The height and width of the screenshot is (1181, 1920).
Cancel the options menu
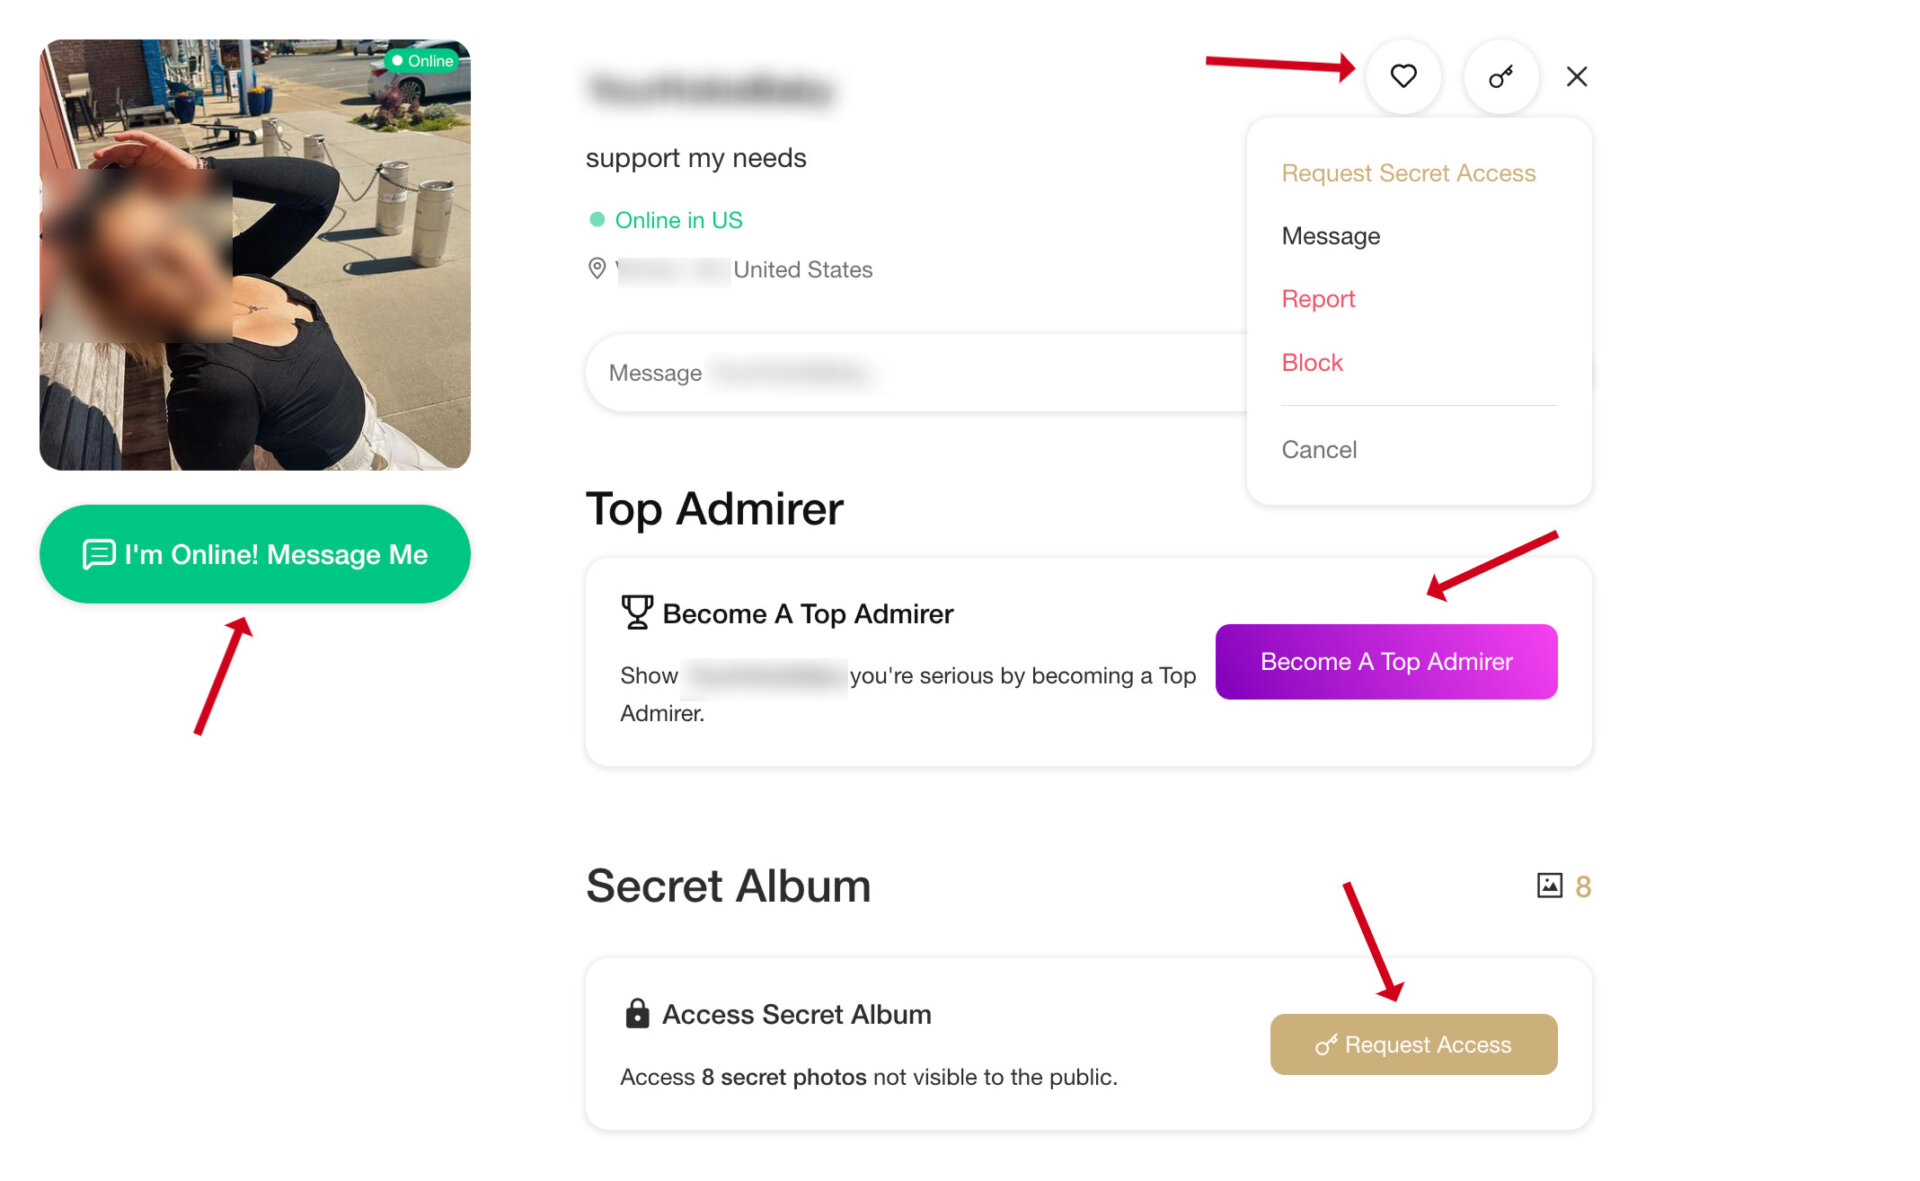point(1319,450)
